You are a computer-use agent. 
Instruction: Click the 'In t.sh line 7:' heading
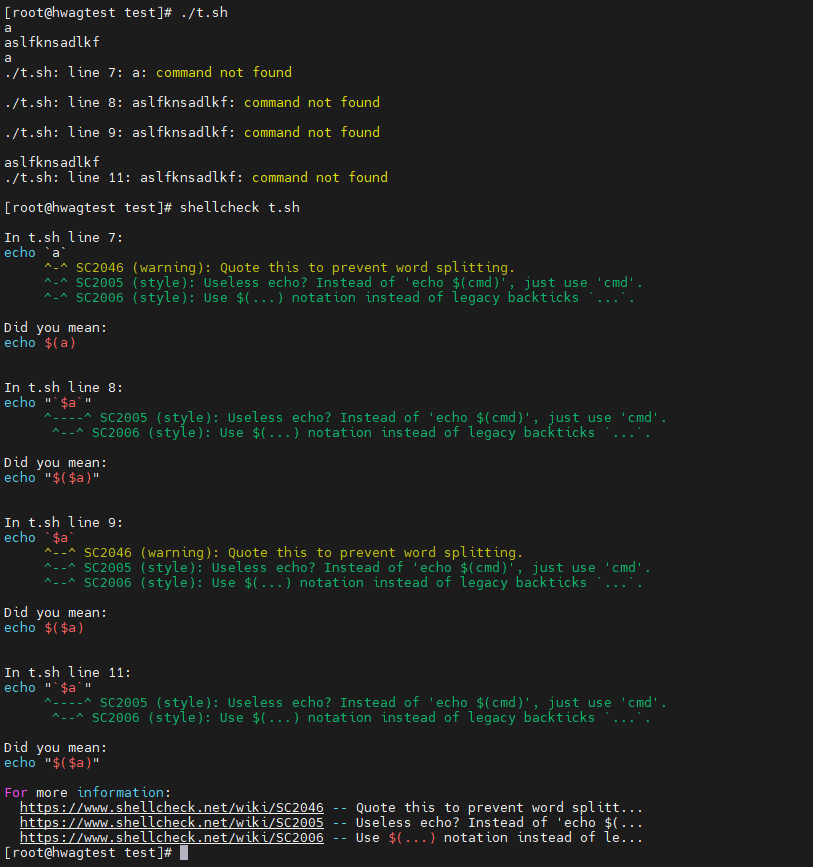(x=64, y=237)
